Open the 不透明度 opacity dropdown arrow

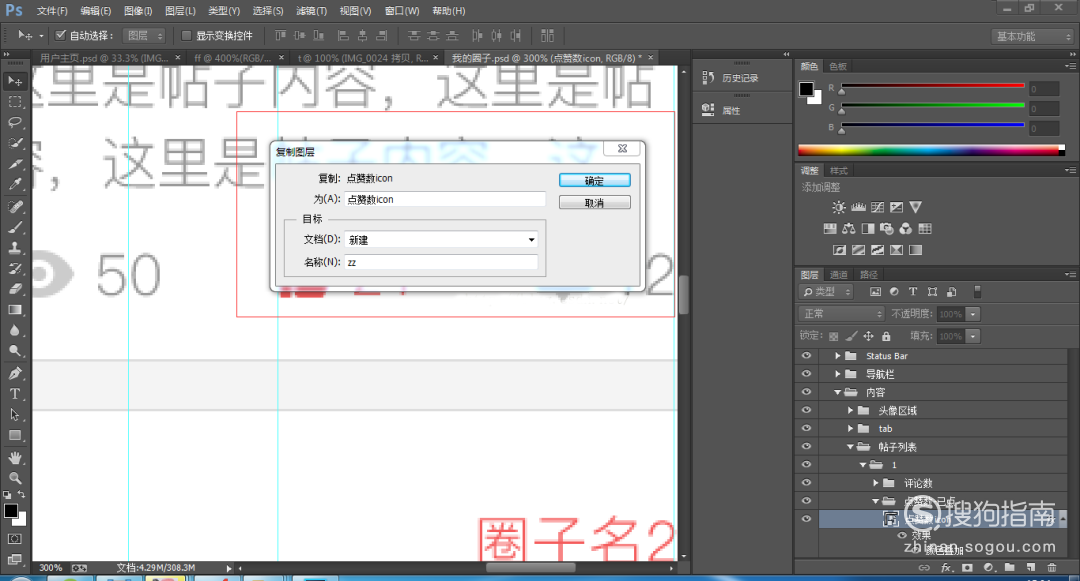click(973, 314)
